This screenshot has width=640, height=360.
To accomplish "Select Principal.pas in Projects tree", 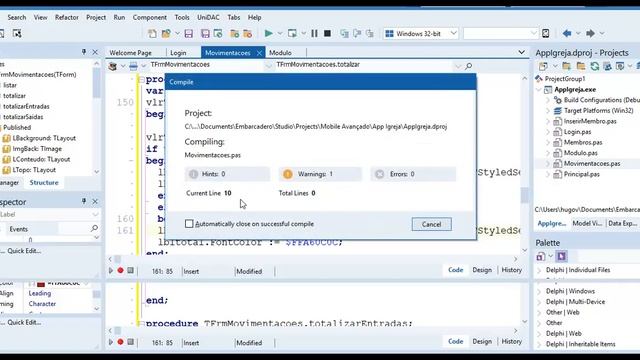I will coord(581,174).
